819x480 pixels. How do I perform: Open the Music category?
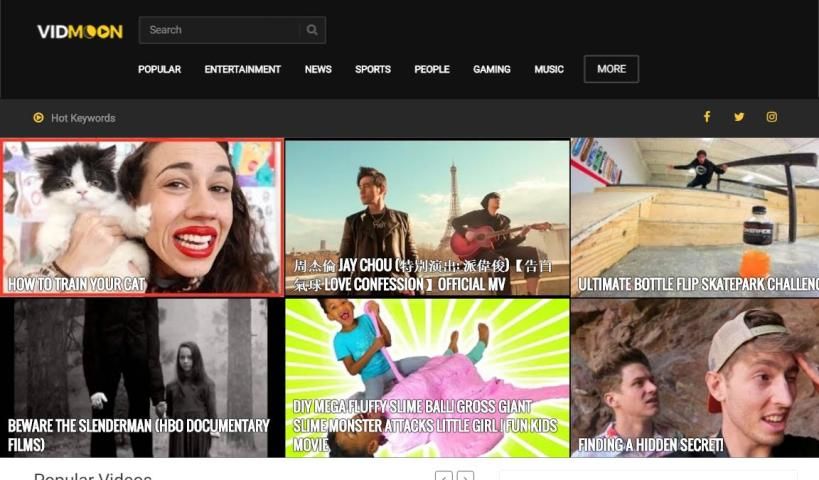click(549, 70)
